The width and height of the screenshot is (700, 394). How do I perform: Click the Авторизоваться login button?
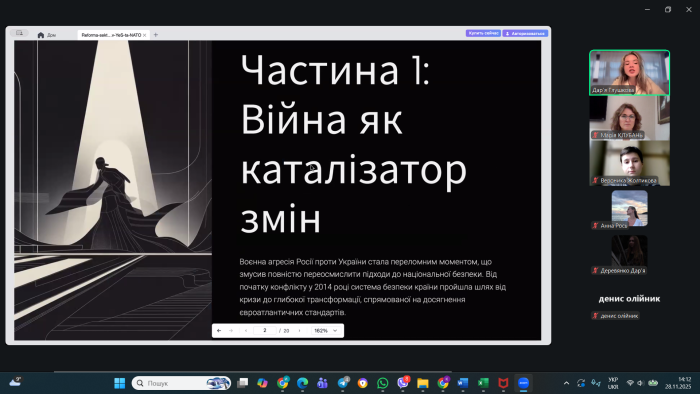[525, 33]
